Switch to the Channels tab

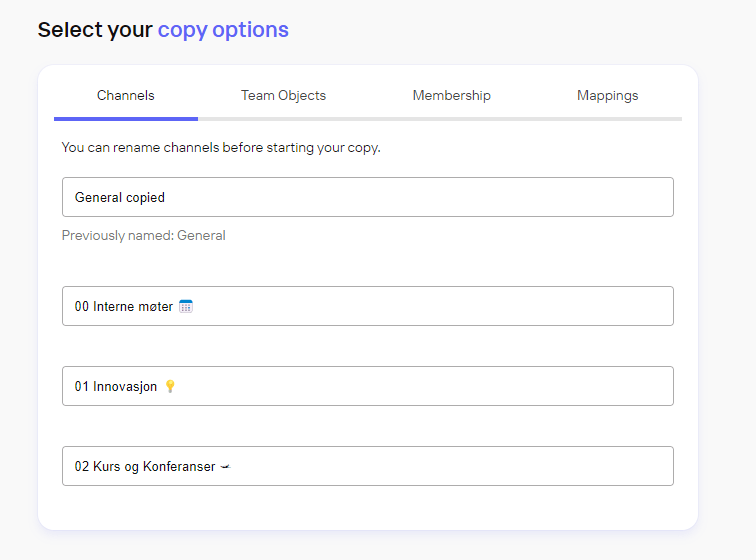(126, 96)
